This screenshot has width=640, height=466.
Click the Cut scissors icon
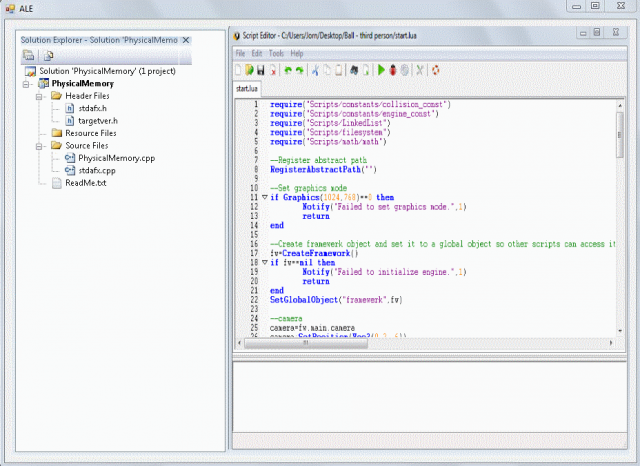coord(313,70)
